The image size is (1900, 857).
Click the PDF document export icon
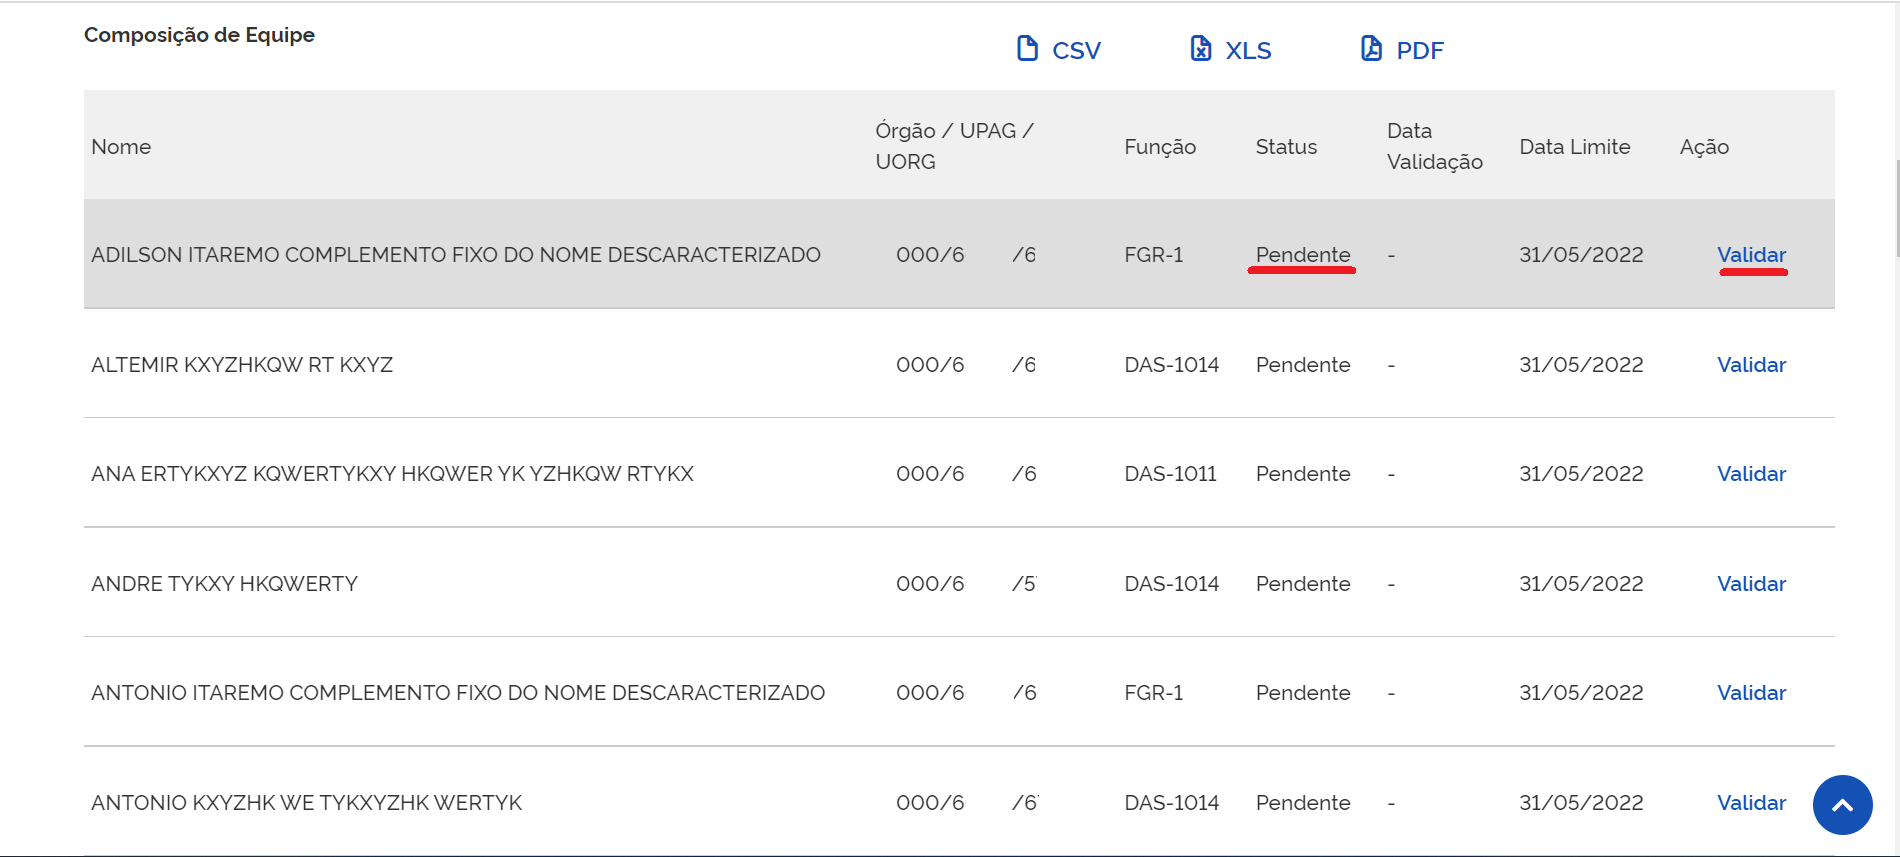pyautogui.click(x=1371, y=49)
